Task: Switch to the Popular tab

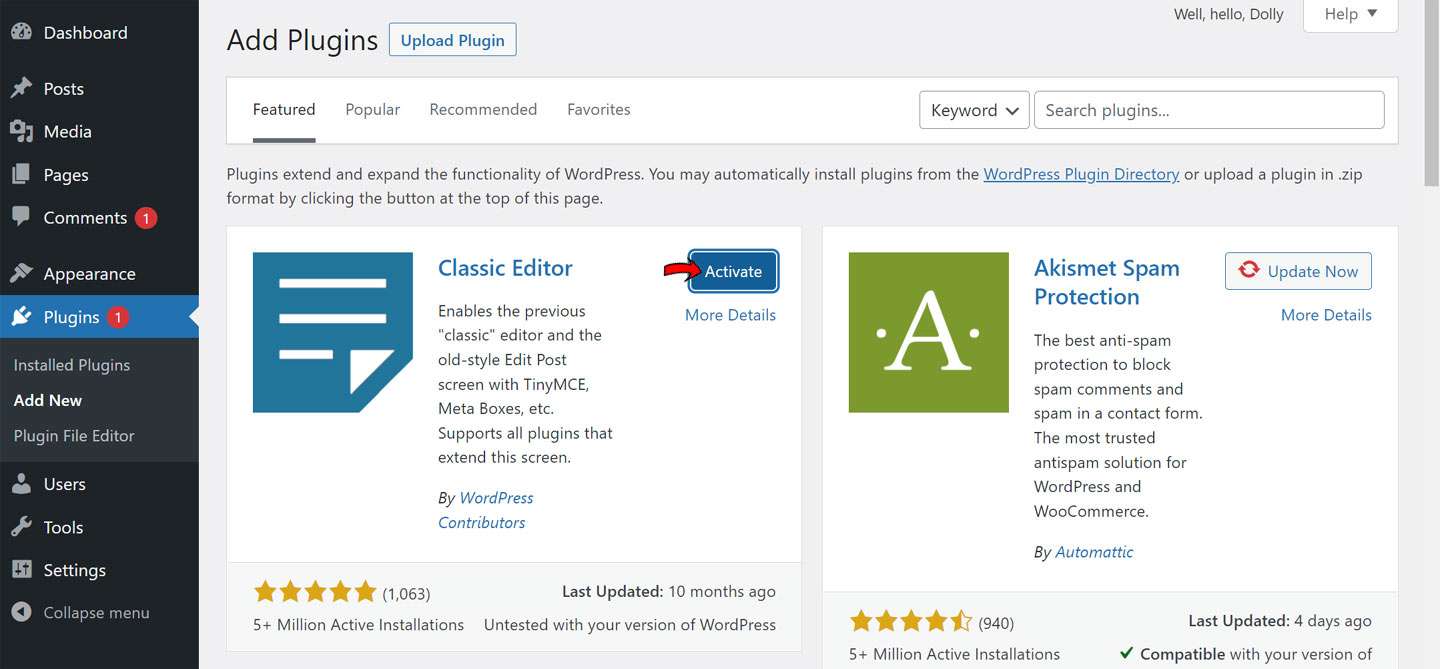Action: (373, 109)
